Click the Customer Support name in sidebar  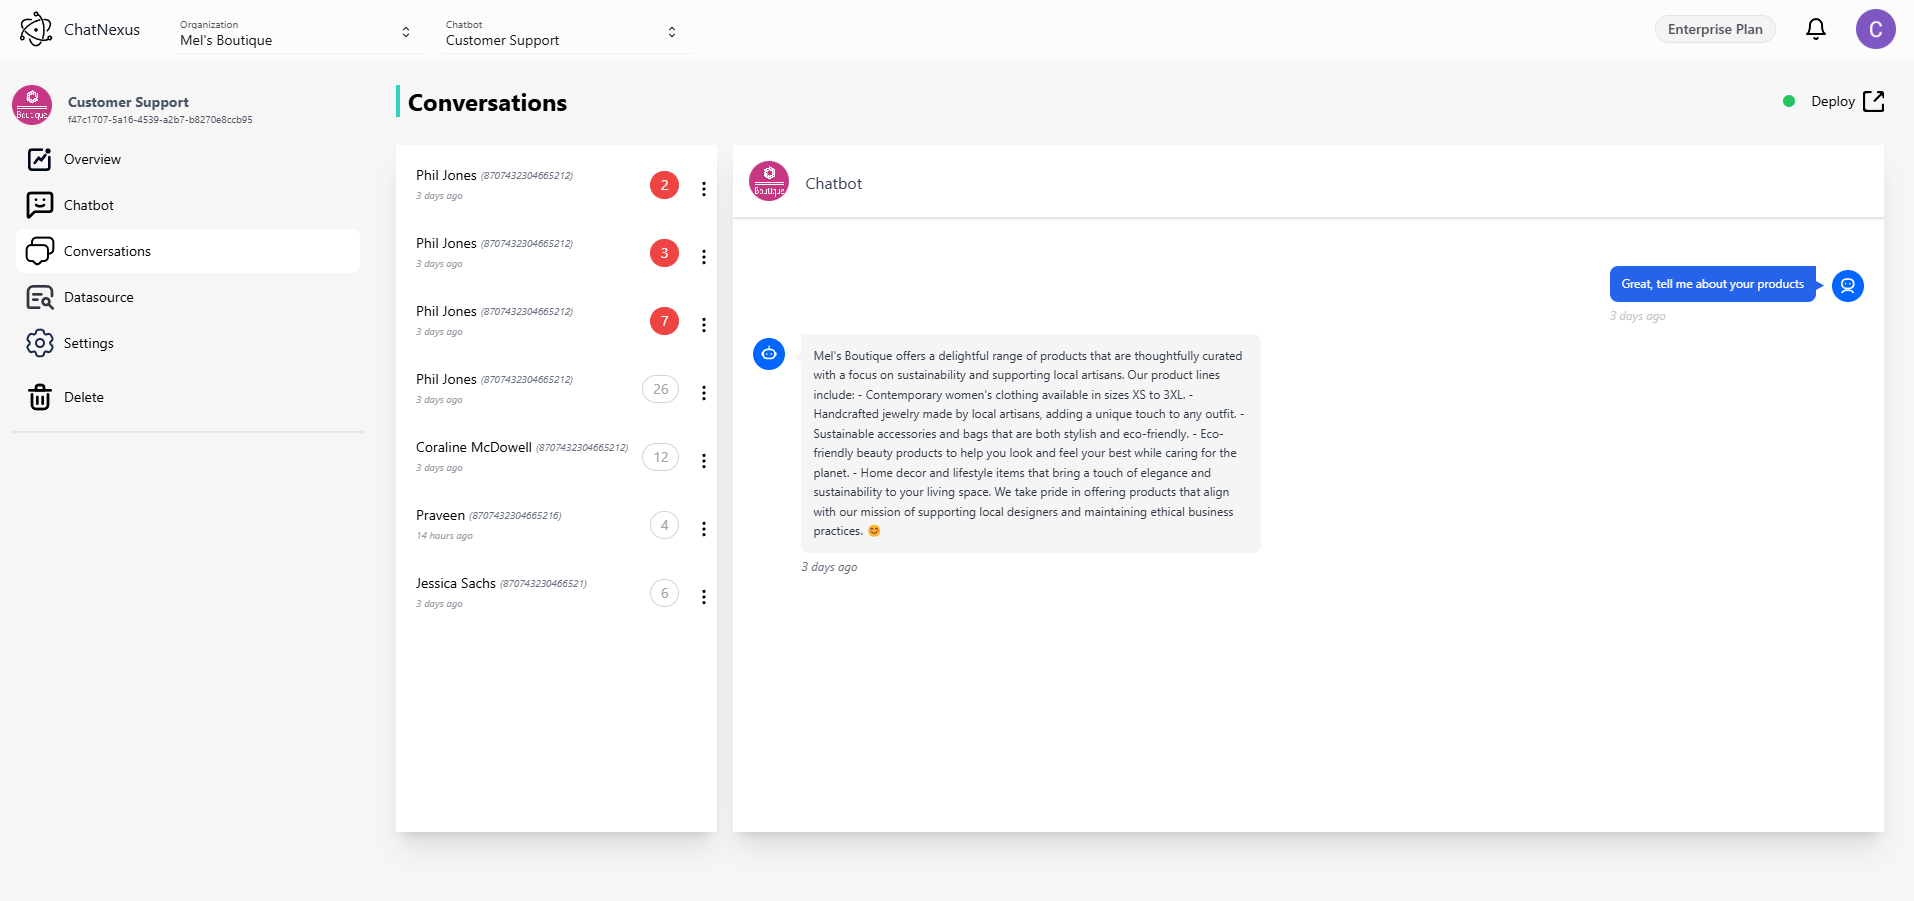[x=128, y=102]
